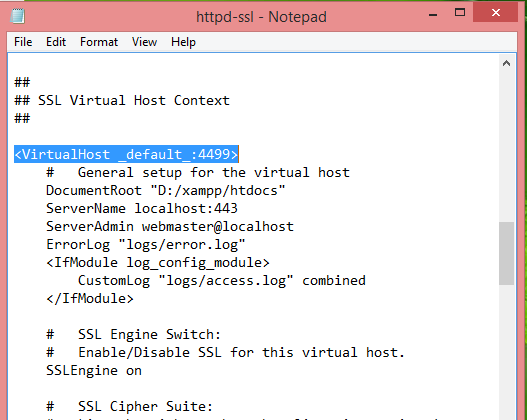This screenshot has width=527, height=420.
Task: Click the SSLEngine on line
Action: (x=94, y=370)
